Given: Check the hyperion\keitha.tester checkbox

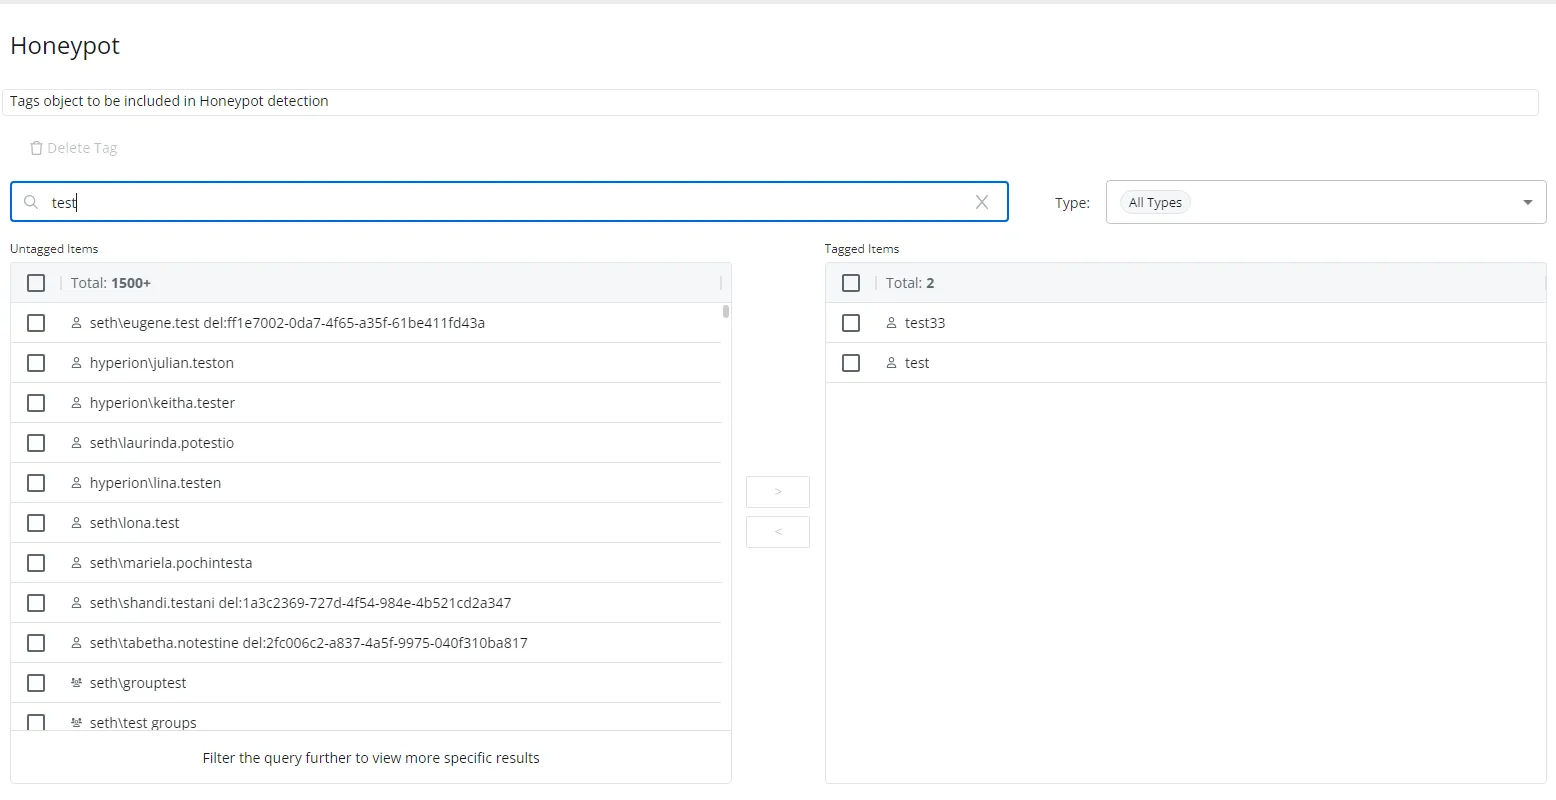Looking at the screenshot, I should 36,403.
